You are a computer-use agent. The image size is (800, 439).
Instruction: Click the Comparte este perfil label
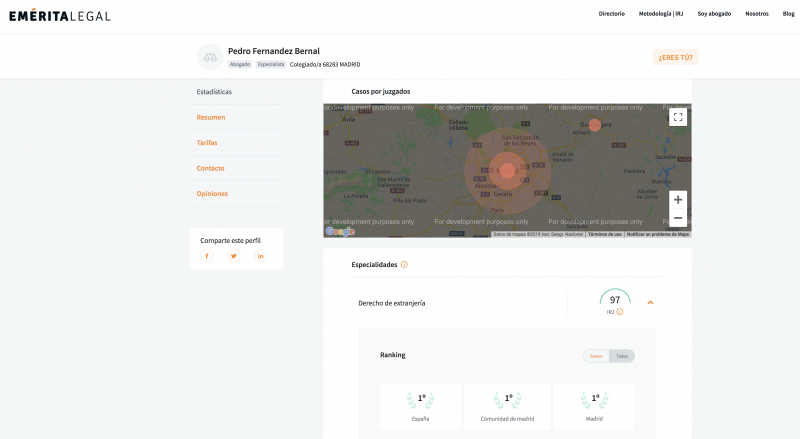[230, 240]
